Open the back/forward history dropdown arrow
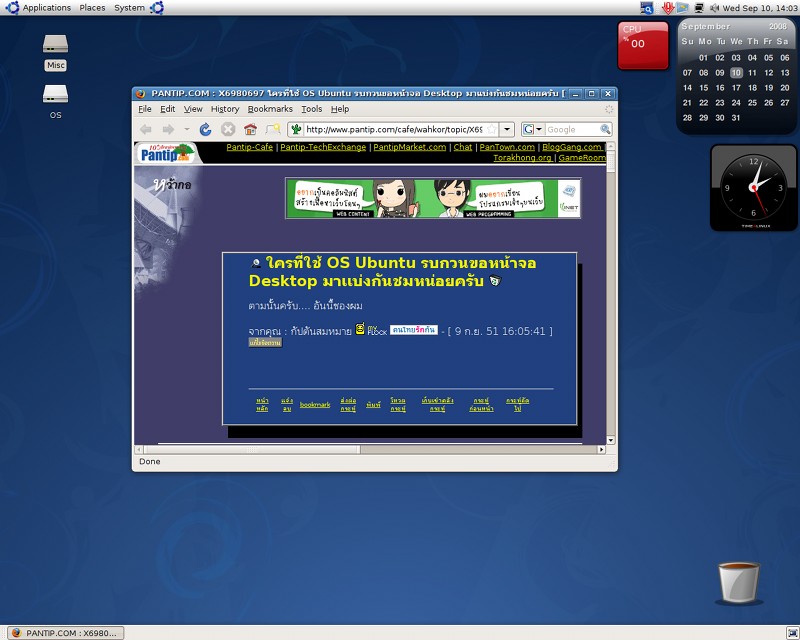Viewport: 800px width, 640px height. pyautogui.click(x=187, y=130)
